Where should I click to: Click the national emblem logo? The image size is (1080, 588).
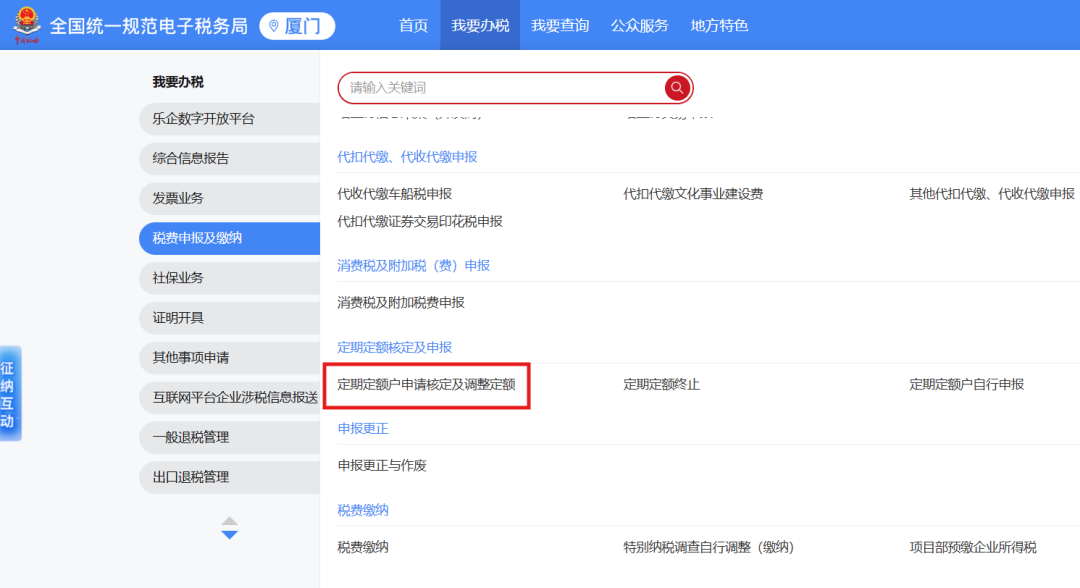tap(27, 25)
